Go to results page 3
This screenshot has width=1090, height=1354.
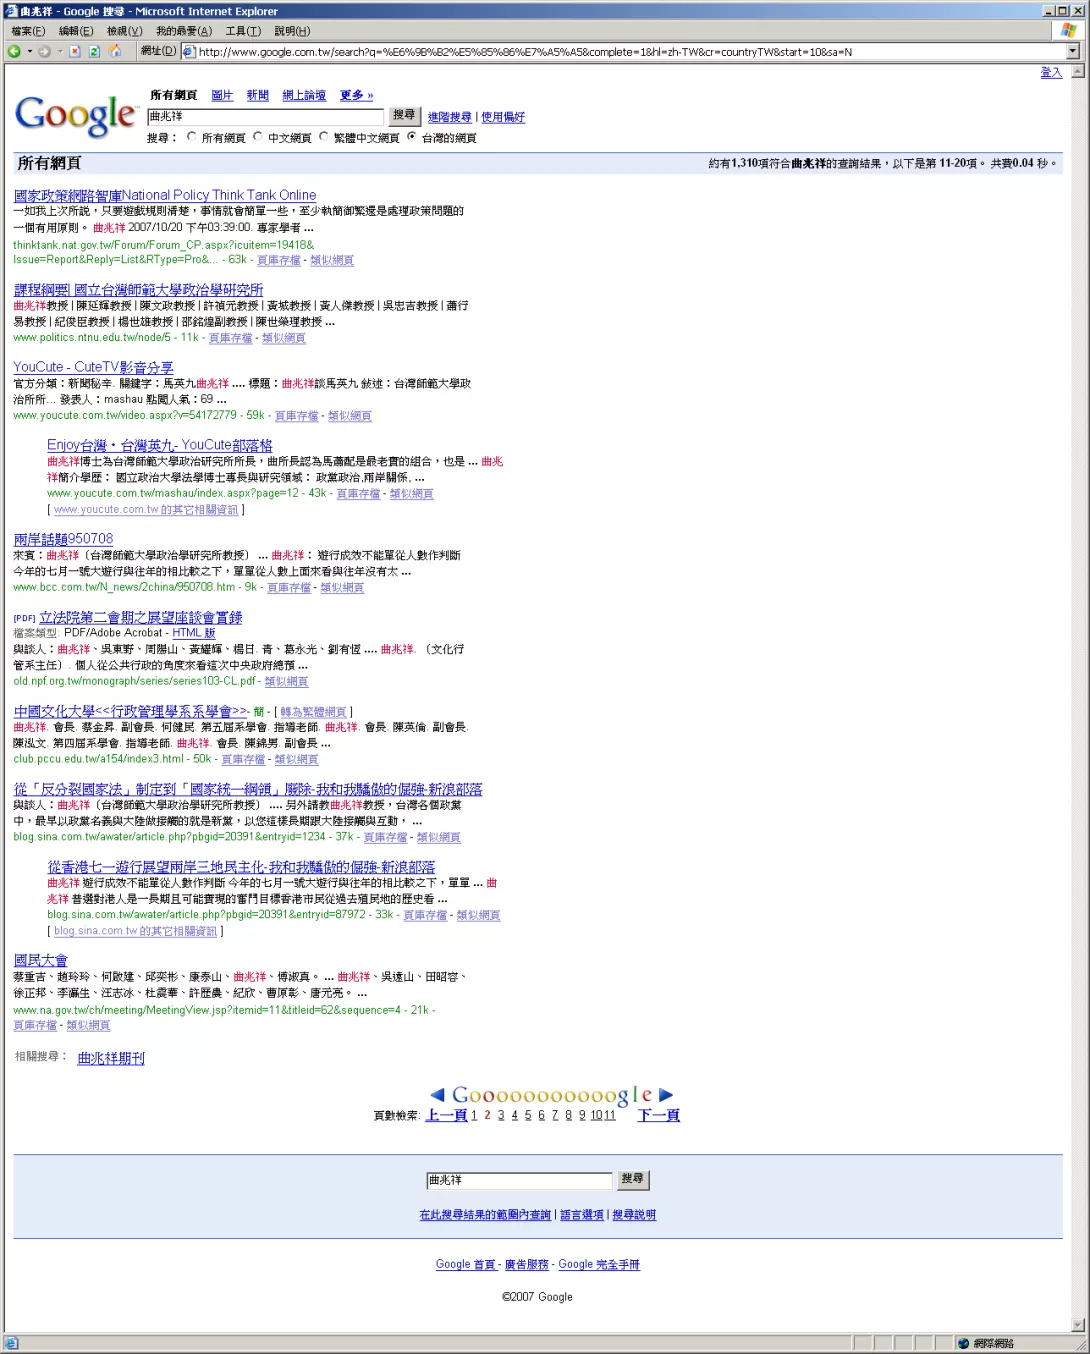501,1115
